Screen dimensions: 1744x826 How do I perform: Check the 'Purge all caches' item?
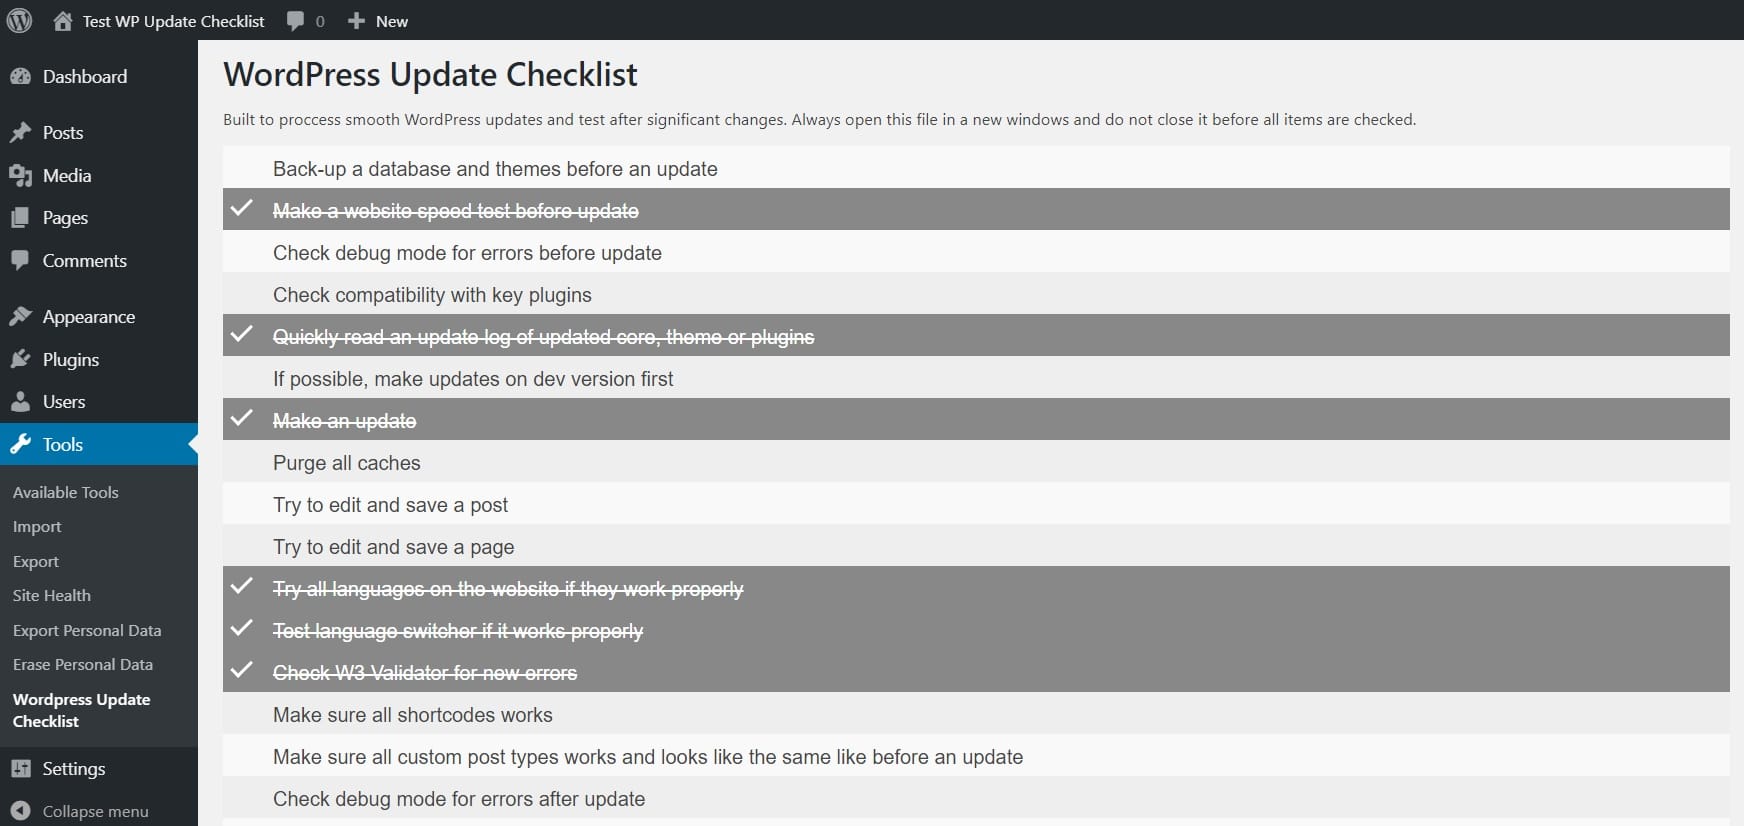(976, 462)
